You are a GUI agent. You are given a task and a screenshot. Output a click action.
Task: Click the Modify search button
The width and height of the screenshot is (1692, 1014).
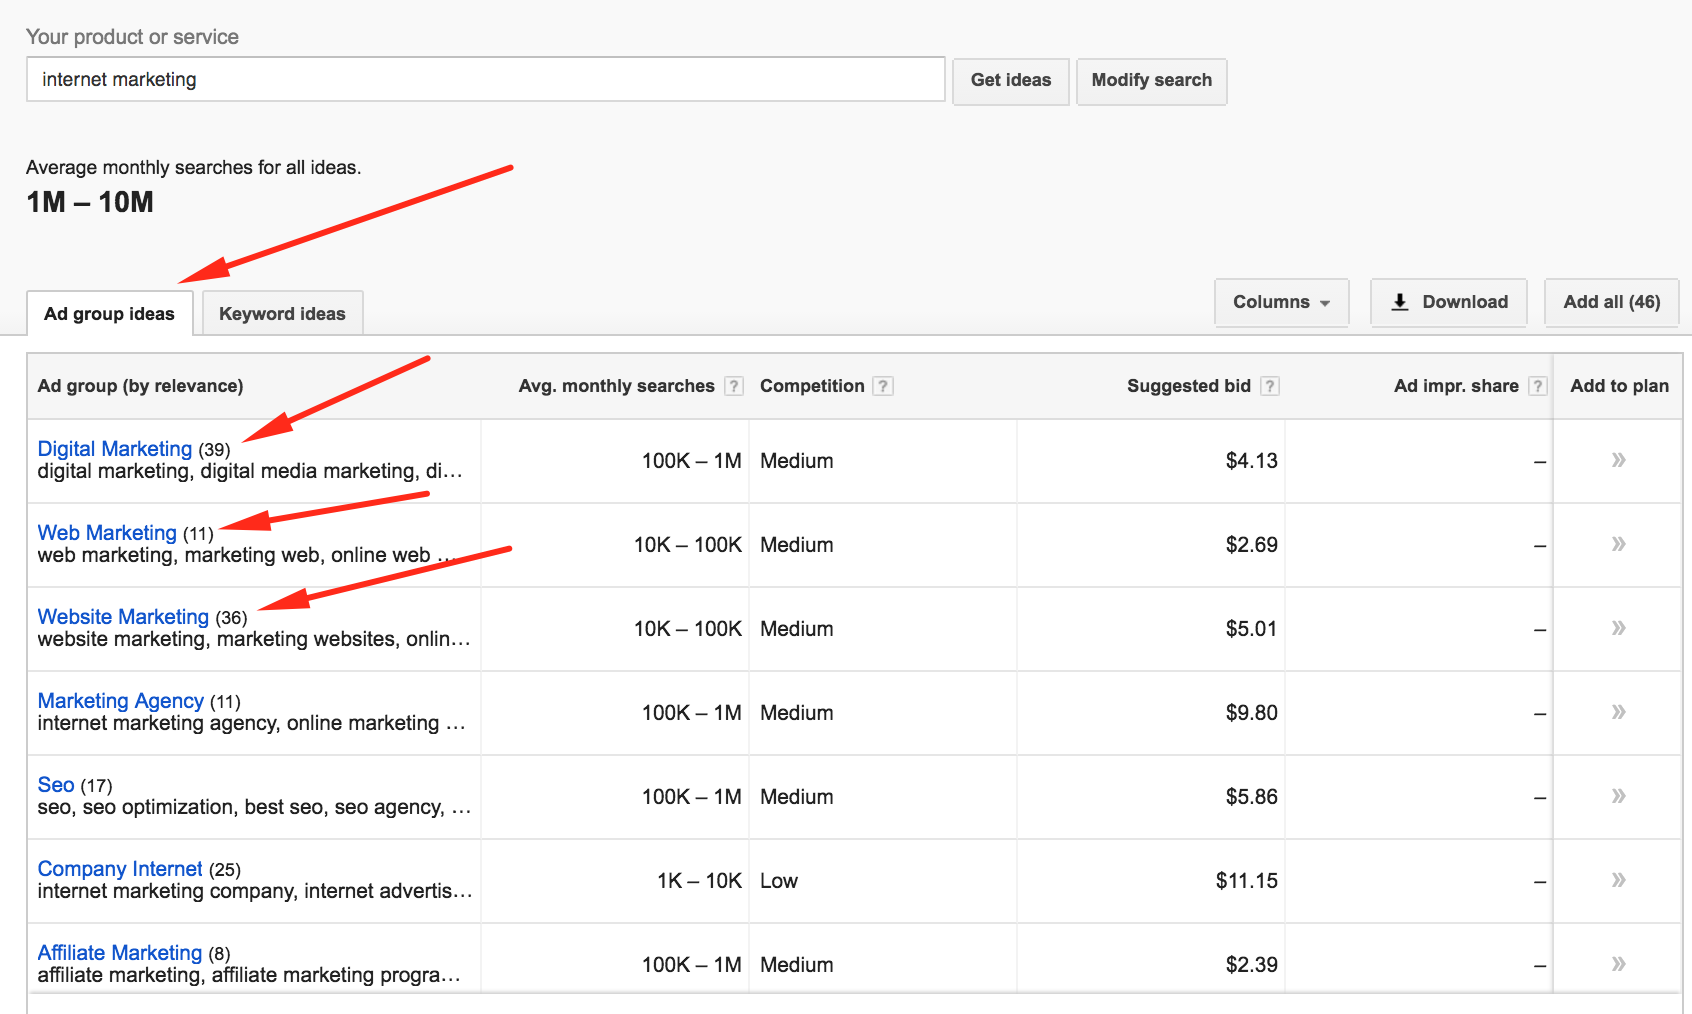[x=1151, y=80]
